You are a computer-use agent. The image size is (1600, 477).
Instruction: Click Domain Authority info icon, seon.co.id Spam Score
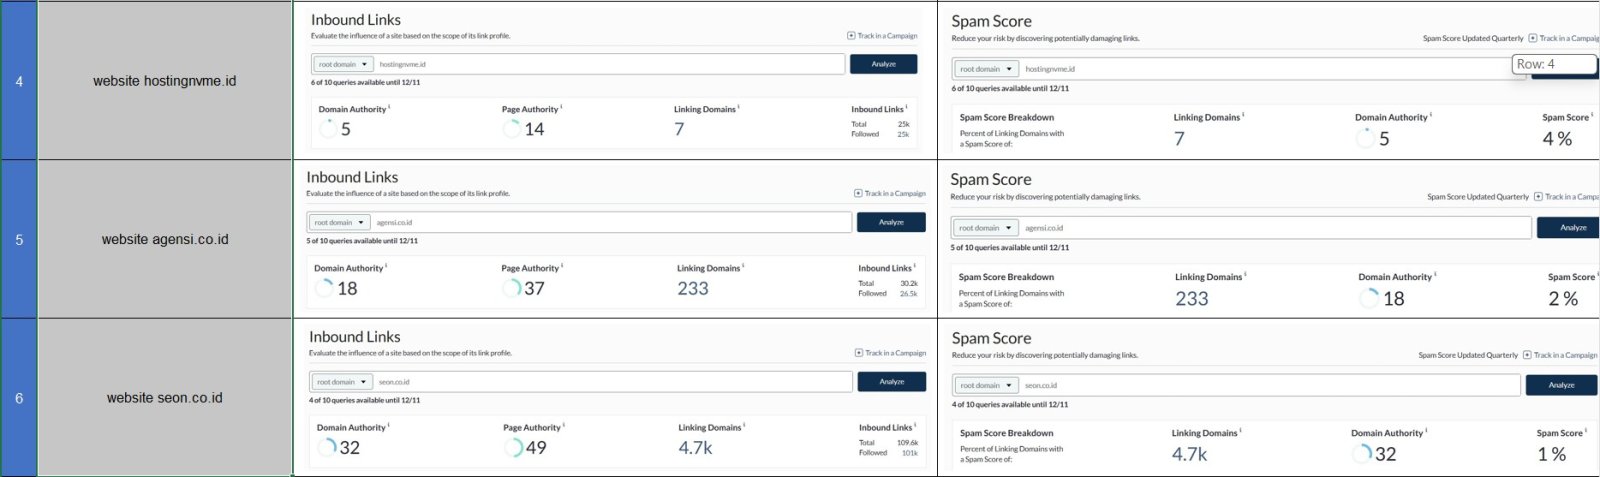tap(1427, 431)
